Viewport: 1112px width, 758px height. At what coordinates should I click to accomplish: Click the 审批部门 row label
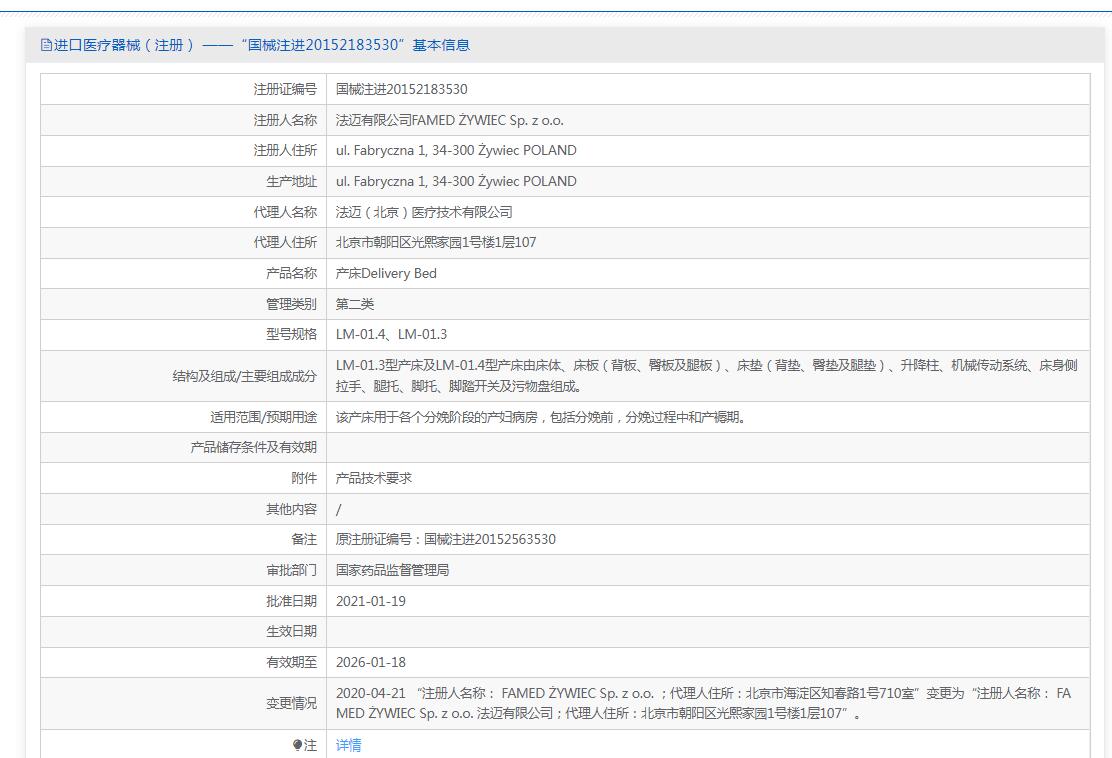pos(291,570)
